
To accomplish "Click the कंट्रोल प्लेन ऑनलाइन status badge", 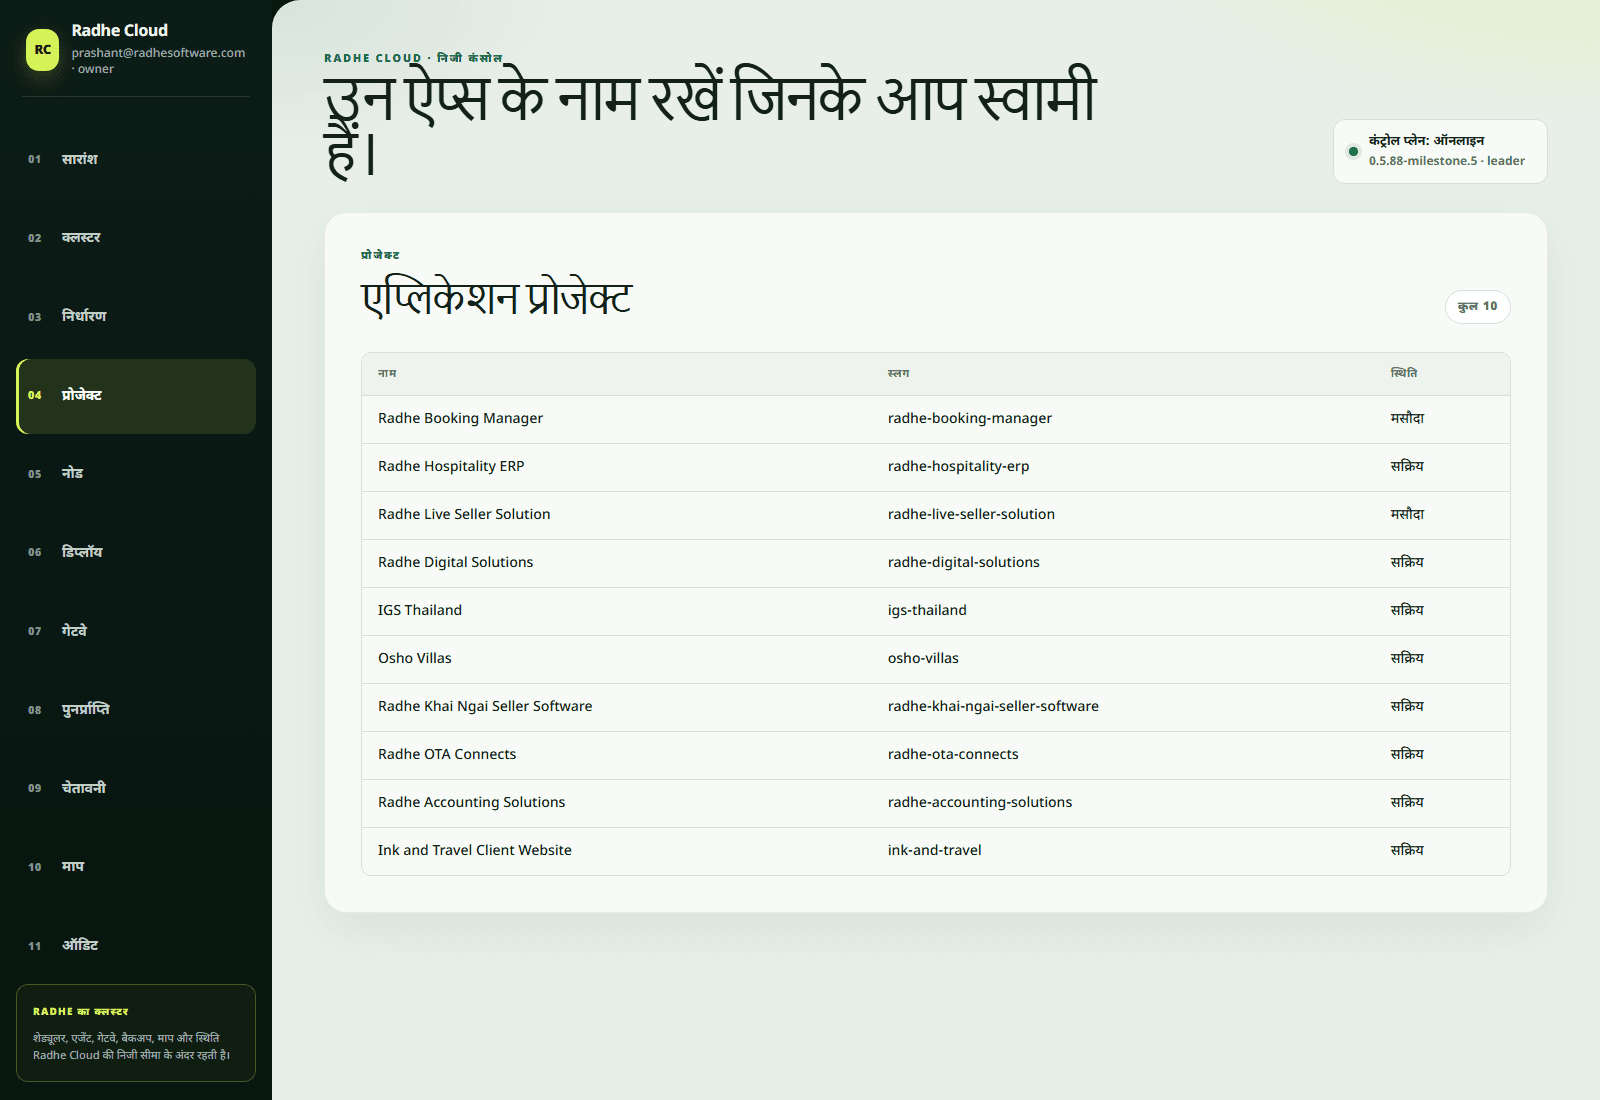I will (x=1440, y=151).
